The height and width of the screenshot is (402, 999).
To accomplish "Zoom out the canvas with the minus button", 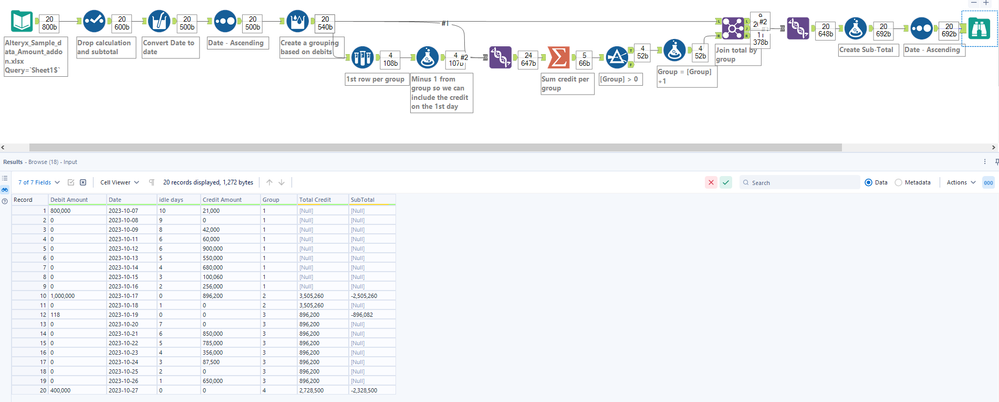I will point(975,3).
